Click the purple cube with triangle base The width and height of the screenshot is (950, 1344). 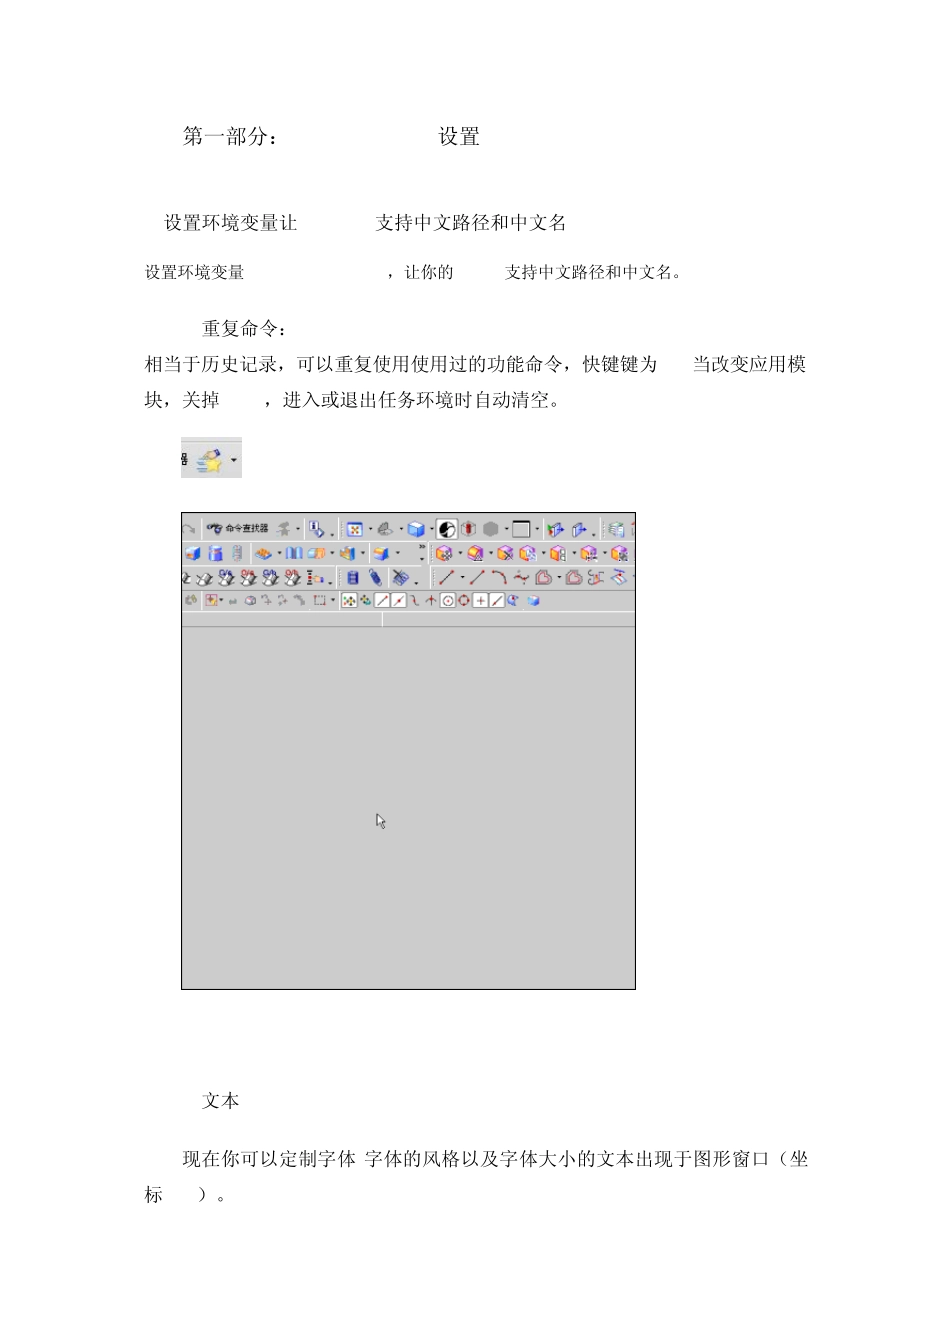475,553
